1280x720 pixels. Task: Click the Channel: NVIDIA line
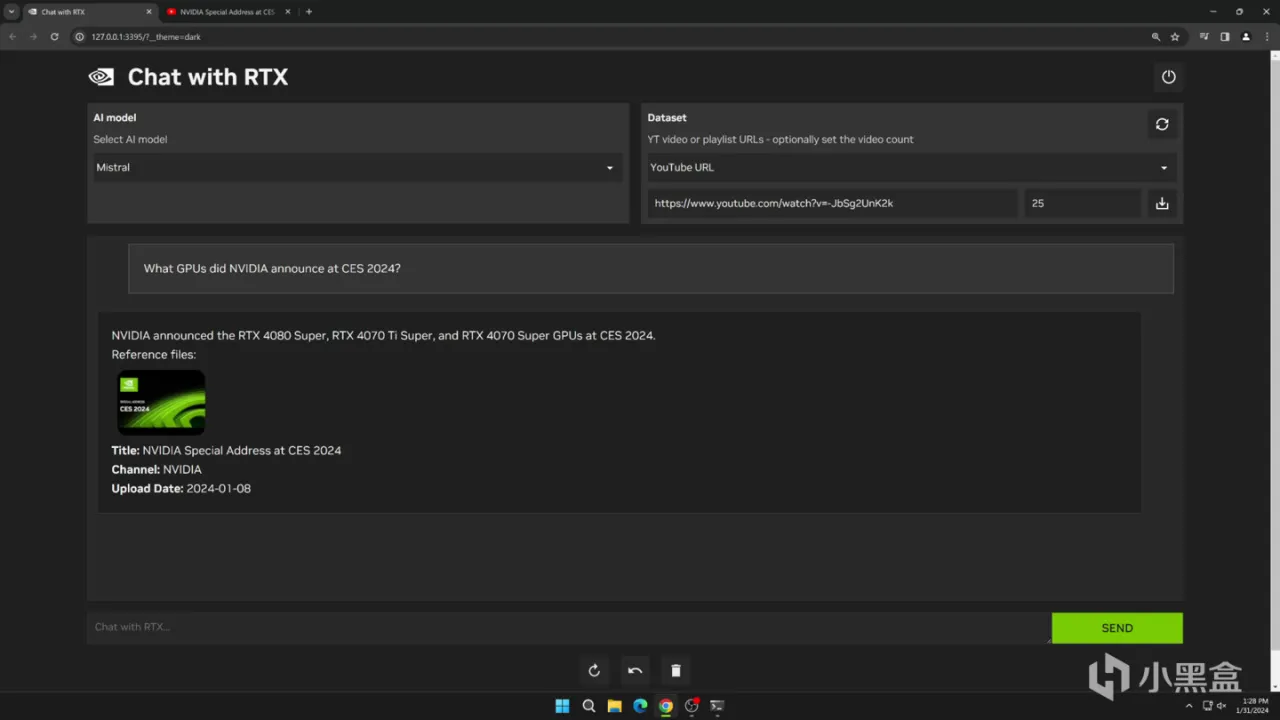(156, 469)
